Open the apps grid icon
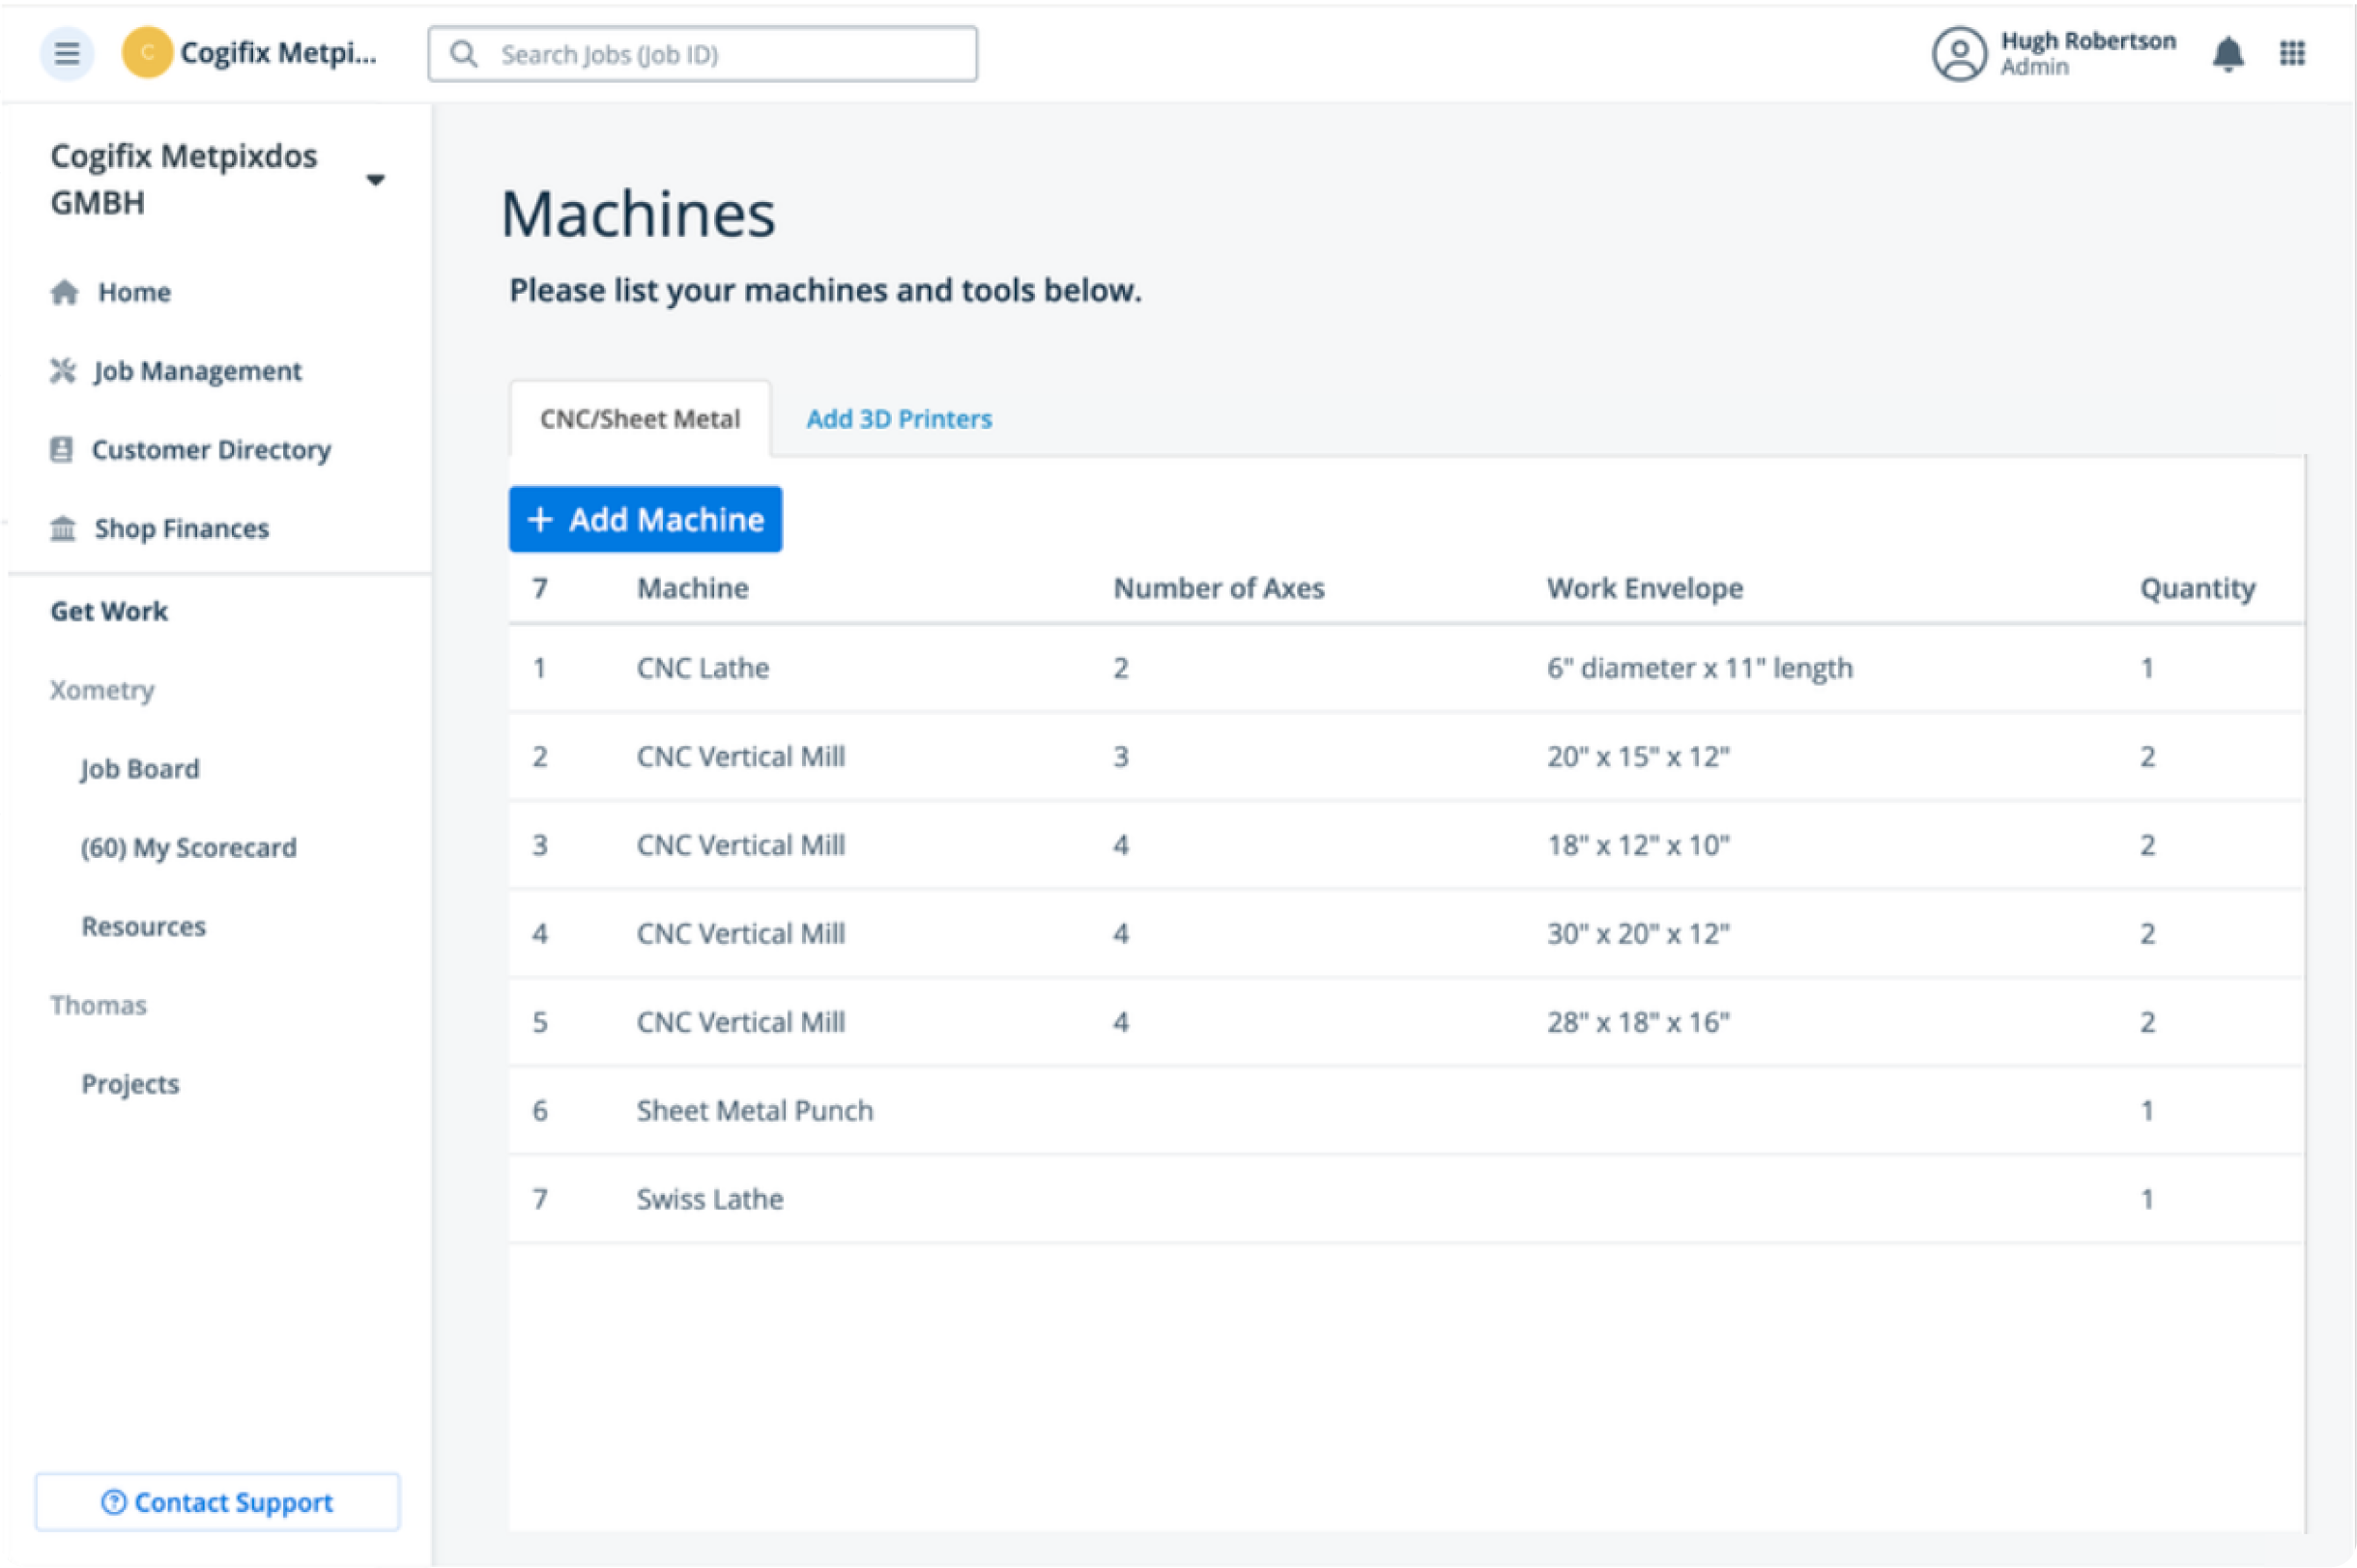The image size is (2357, 1568). click(x=2292, y=53)
